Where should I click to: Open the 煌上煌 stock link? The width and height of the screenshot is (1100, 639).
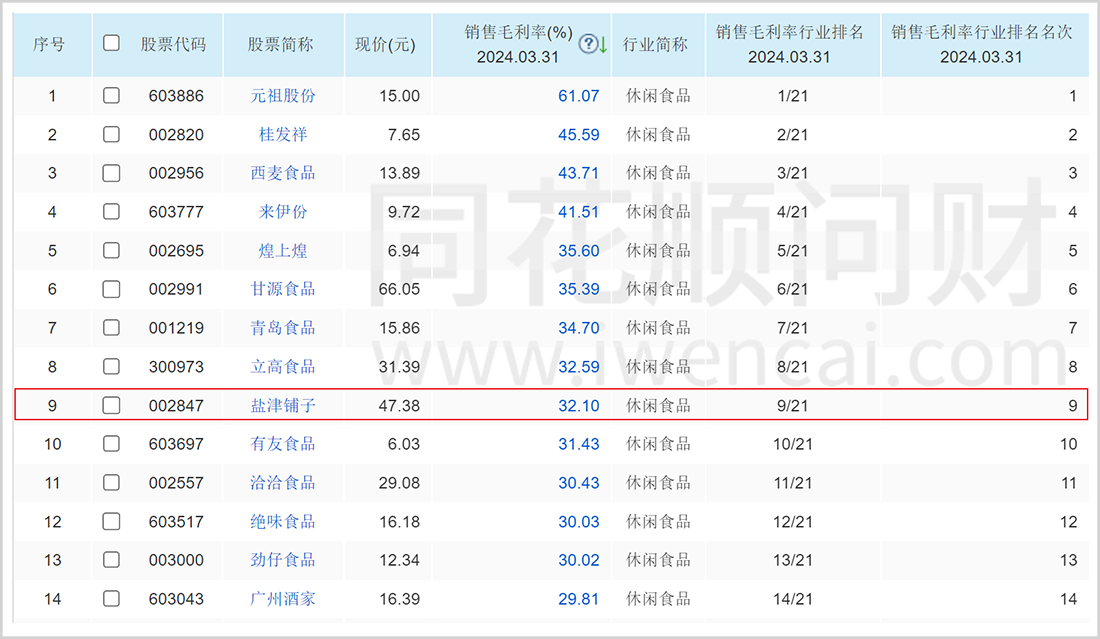pos(283,250)
